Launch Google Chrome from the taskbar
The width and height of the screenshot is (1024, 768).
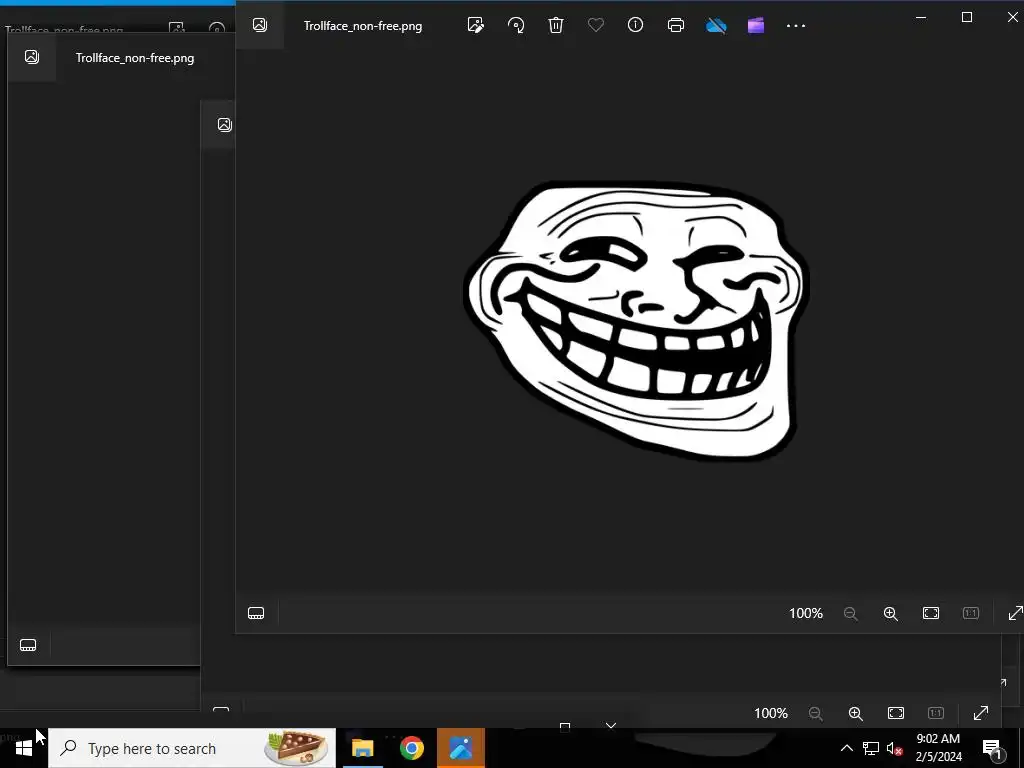pyautogui.click(x=411, y=748)
